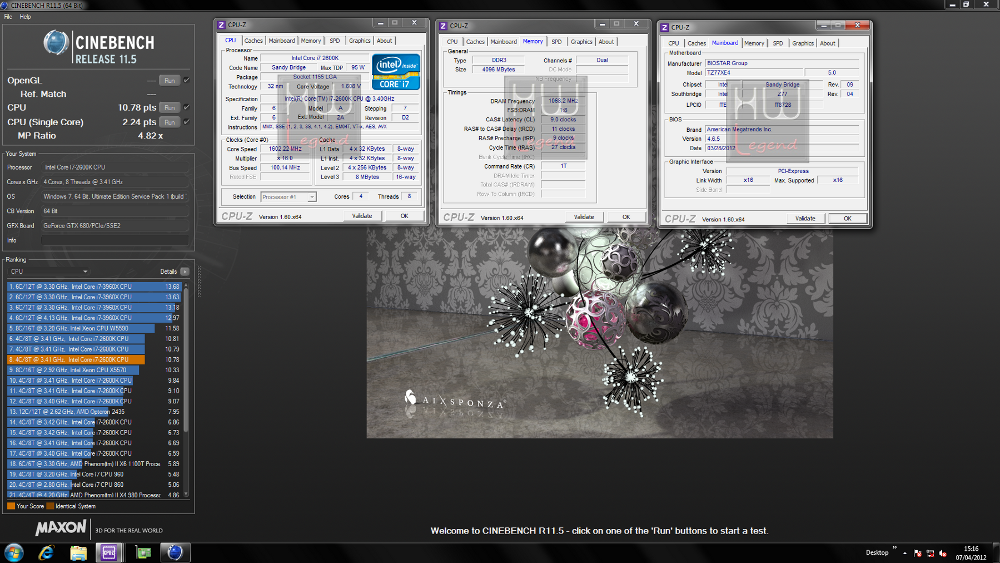Open About tab in first CPU-Z window

(385, 41)
